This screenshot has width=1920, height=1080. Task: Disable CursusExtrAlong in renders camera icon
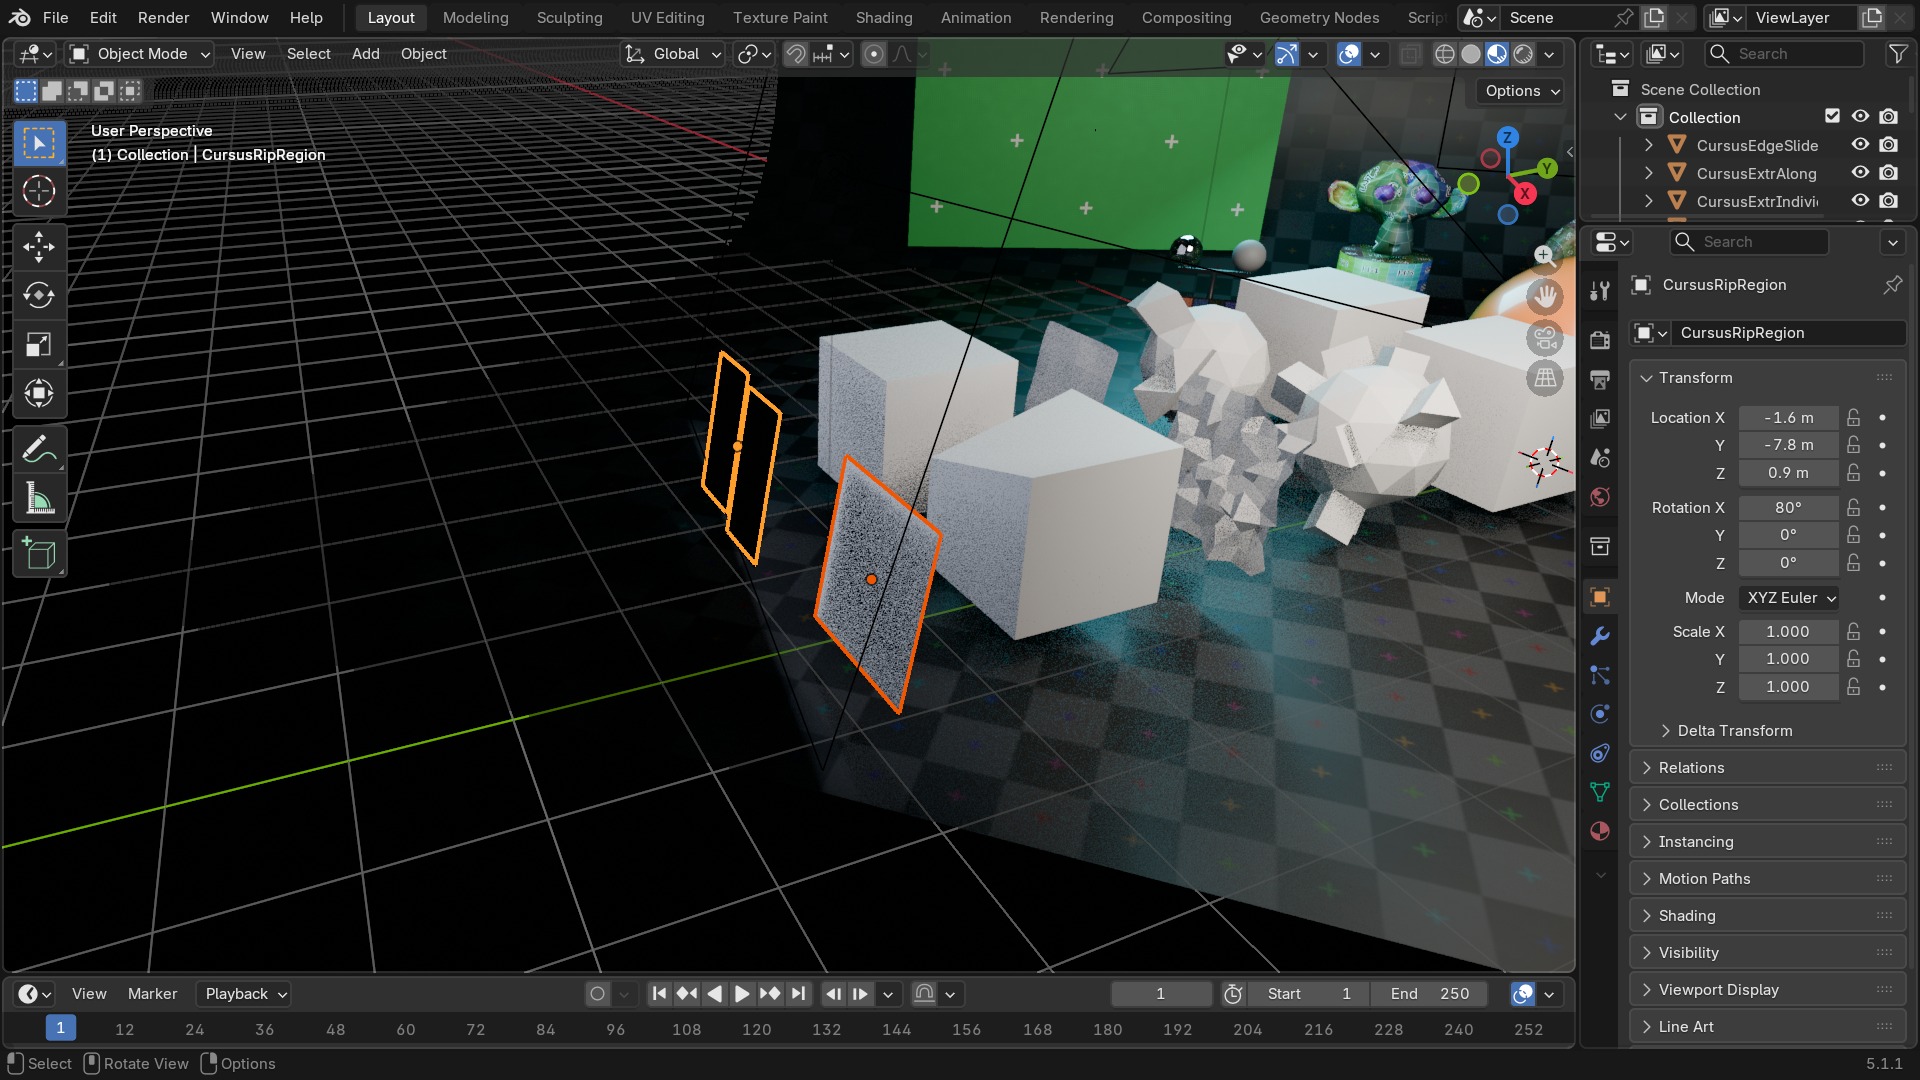[1888, 173]
